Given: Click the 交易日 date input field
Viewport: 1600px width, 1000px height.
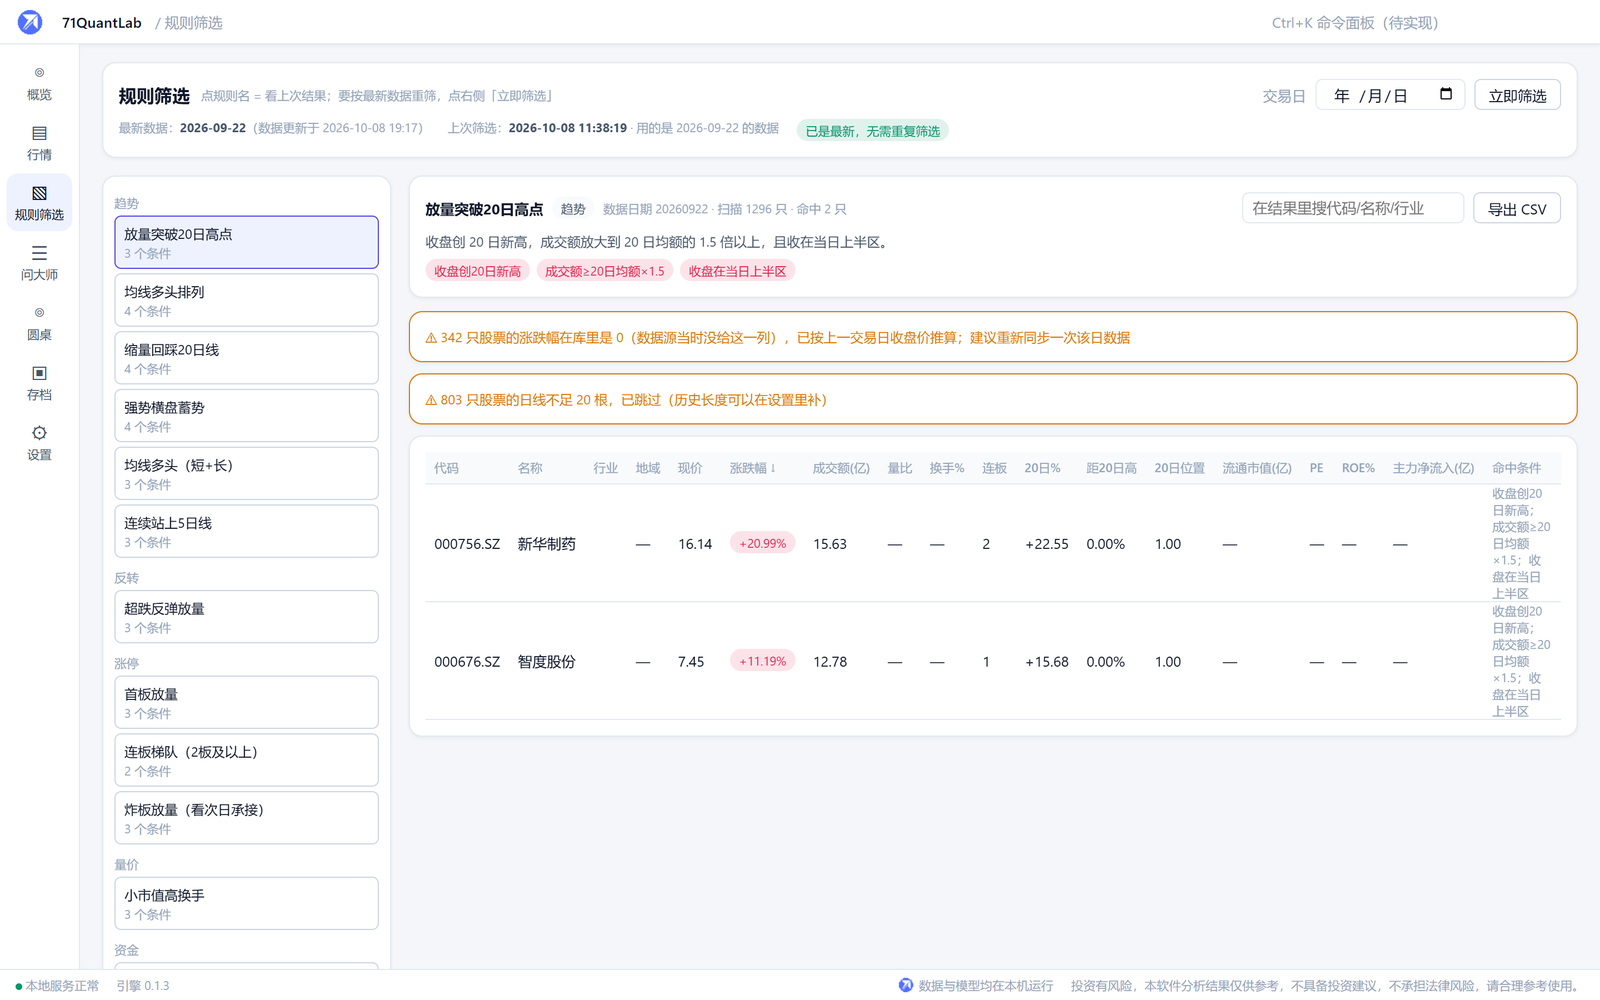Looking at the screenshot, I should pos(1390,95).
